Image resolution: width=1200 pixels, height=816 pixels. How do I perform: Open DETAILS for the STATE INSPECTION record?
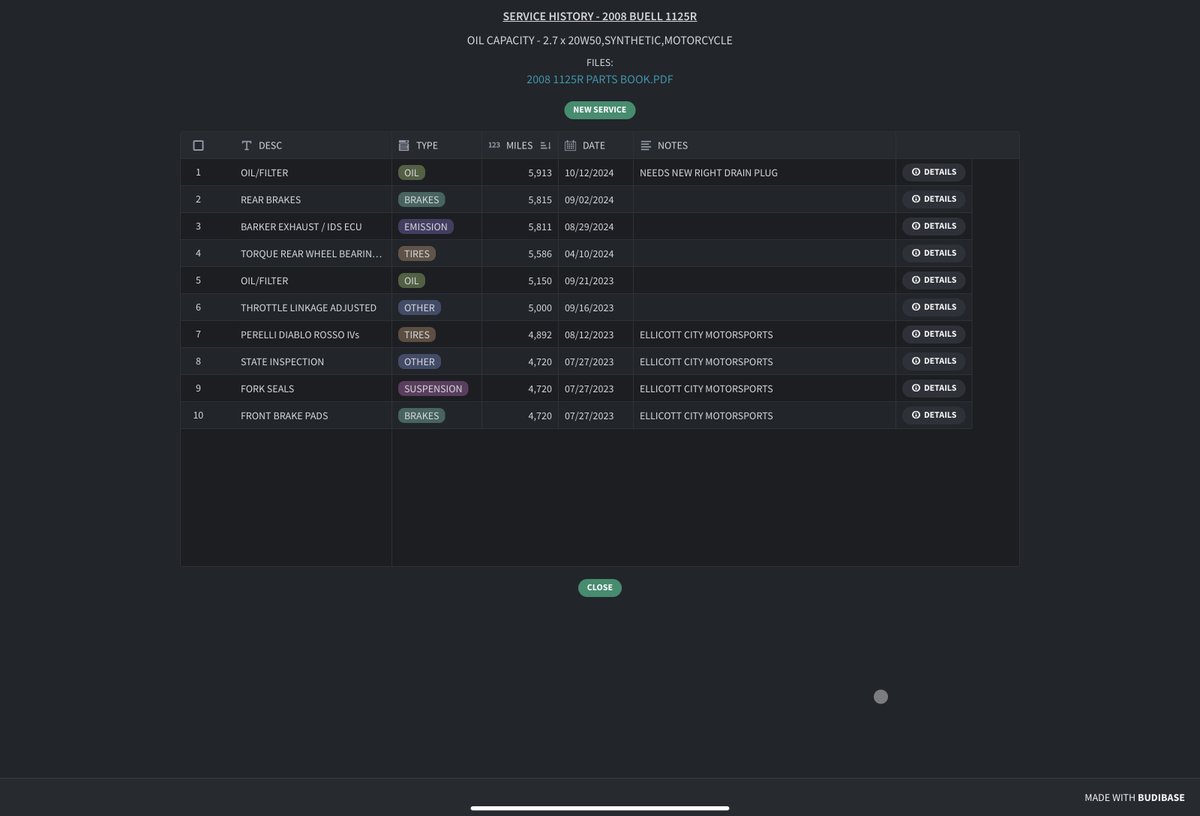[933, 360]
